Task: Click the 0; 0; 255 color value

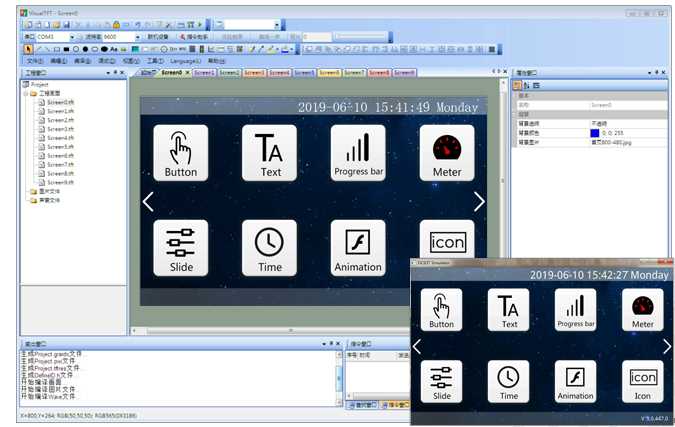Action: [x=612, y=133]
